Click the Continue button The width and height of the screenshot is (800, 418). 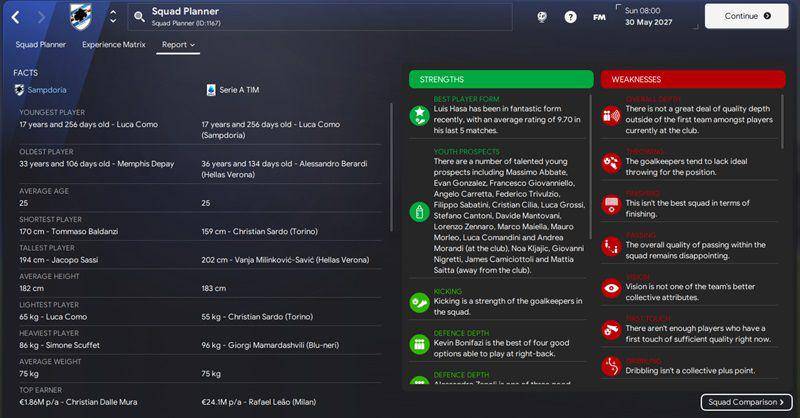click(746, 16)
